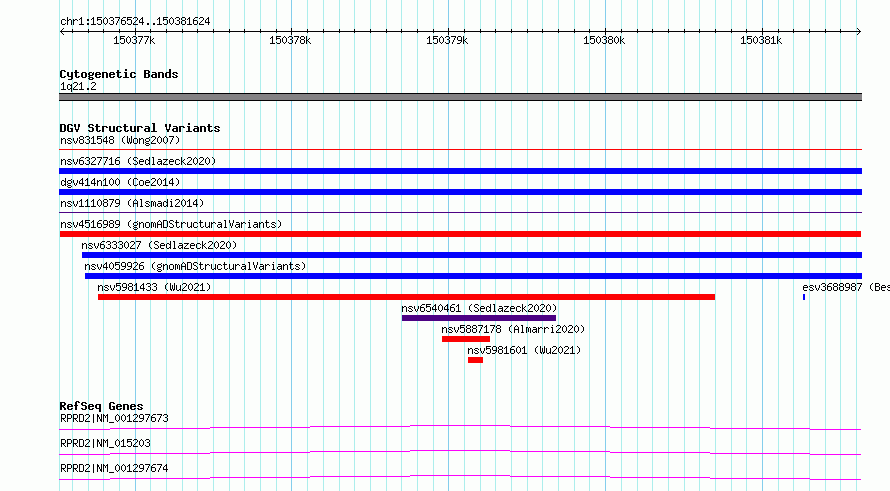Click the 150381k ruler label
Screen dimensions: 890x491
761,40
